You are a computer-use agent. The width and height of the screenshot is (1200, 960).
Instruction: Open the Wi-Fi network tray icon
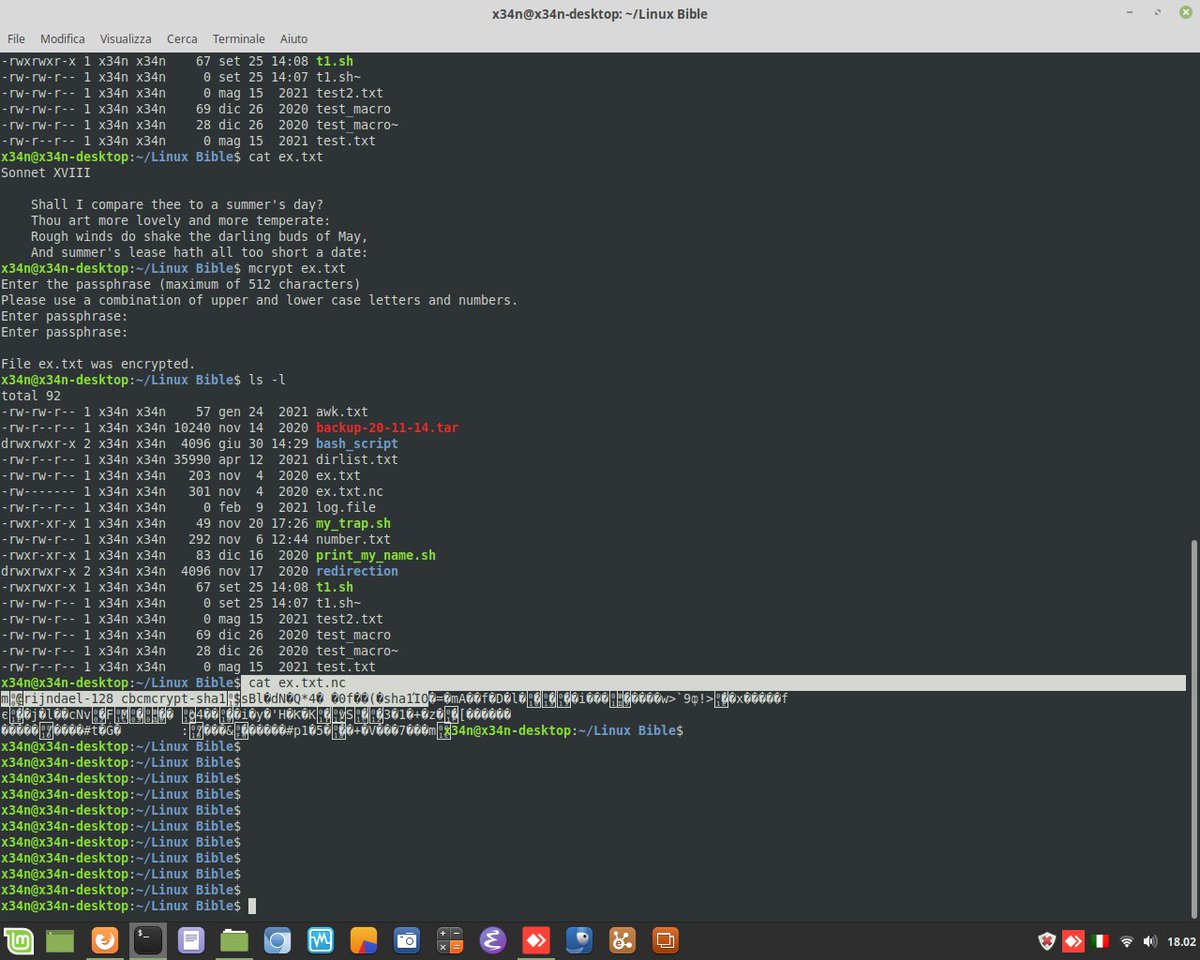click(x=1127, y=941)
